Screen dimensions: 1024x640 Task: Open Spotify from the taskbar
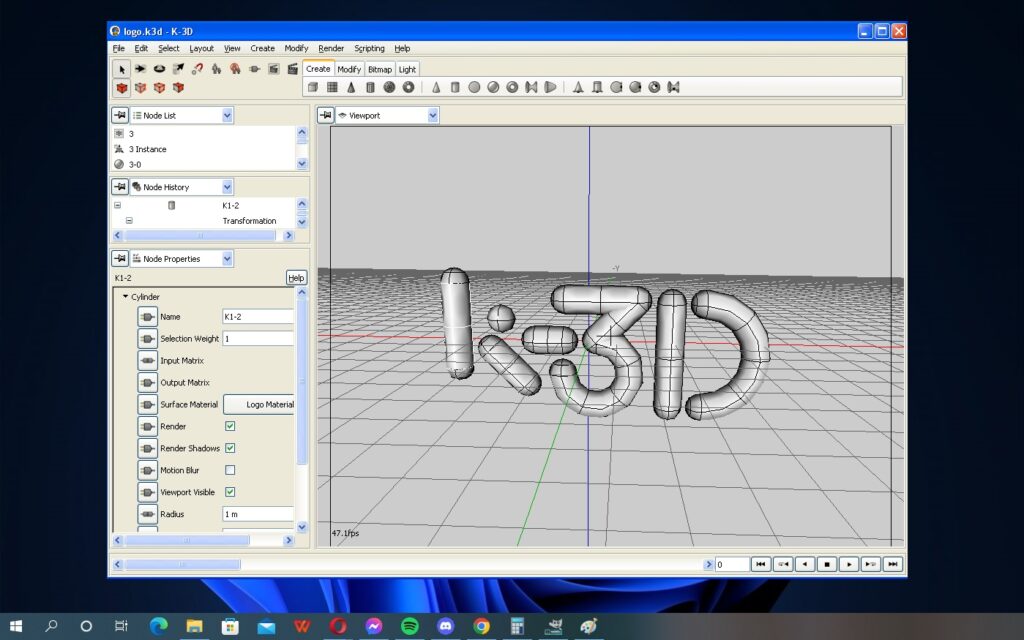(409, 626)
